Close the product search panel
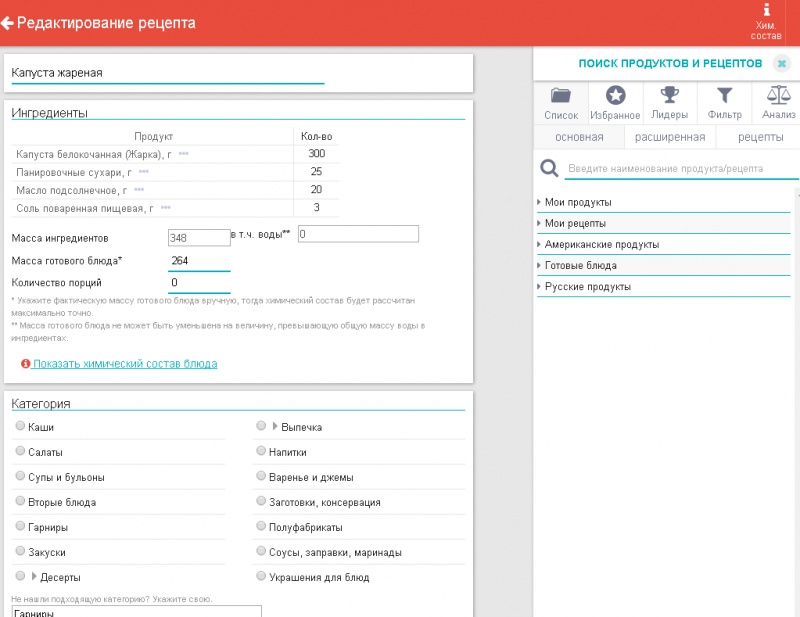800x617 pixels. click(781, 63)
